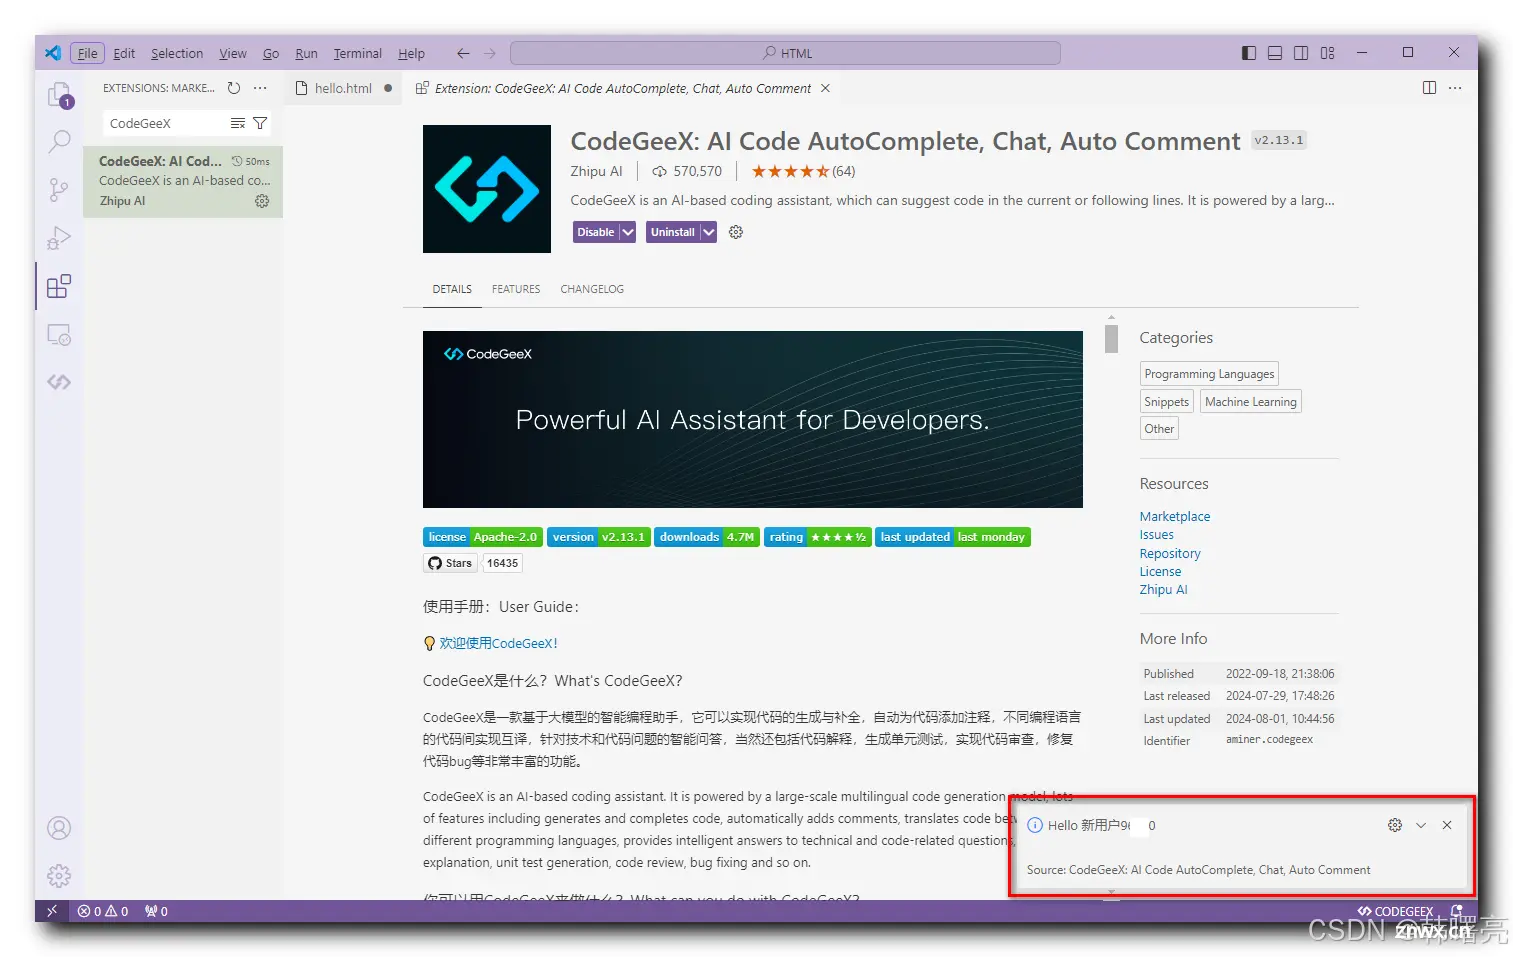Click the HTML command center search box
This screenshot has height=957, width=1513.
pyautogui.click(x=785, y=53)
